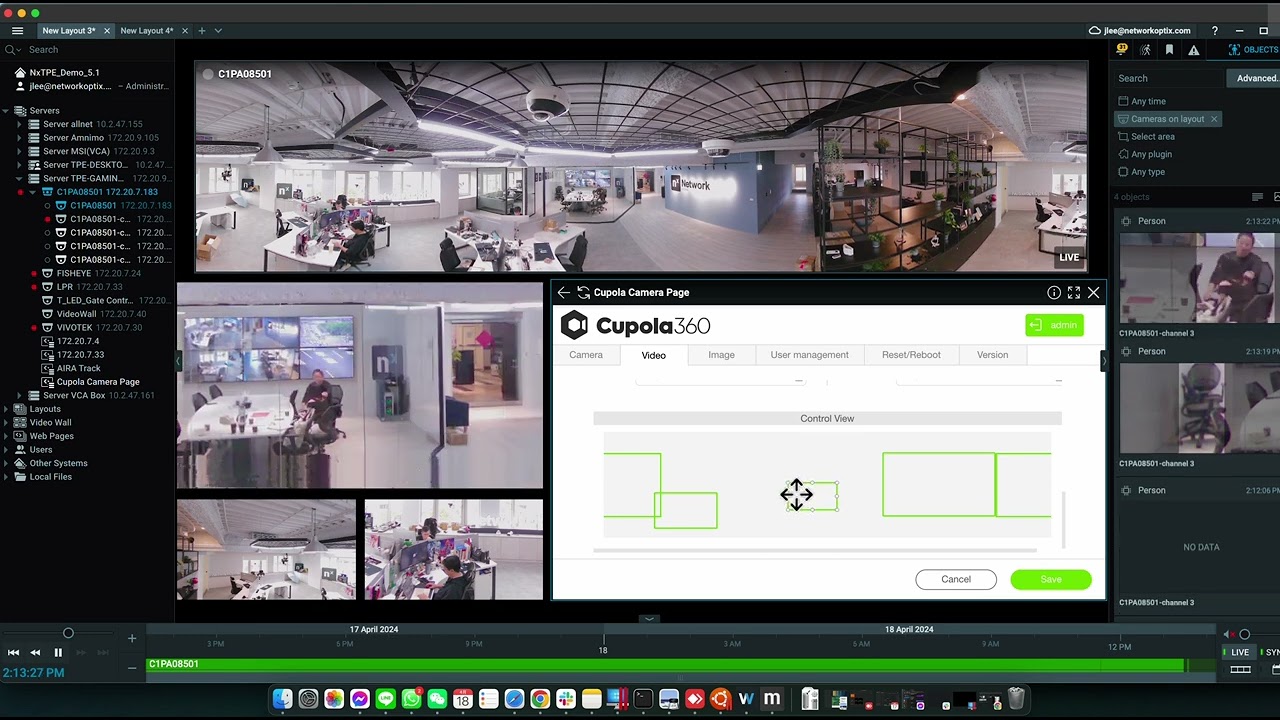Show info for Cupola Camera Page
1280x720 pixels.
click(x=1054, y=293)
